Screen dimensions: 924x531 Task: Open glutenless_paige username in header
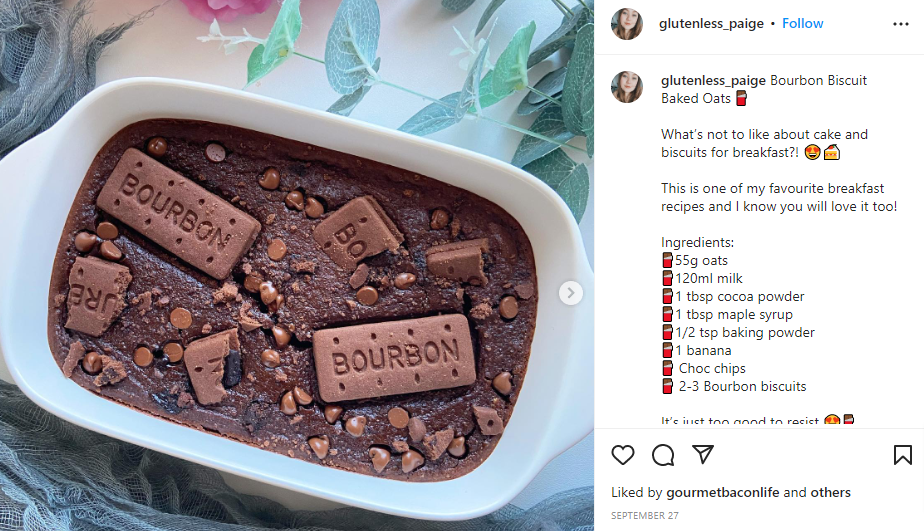711,24
